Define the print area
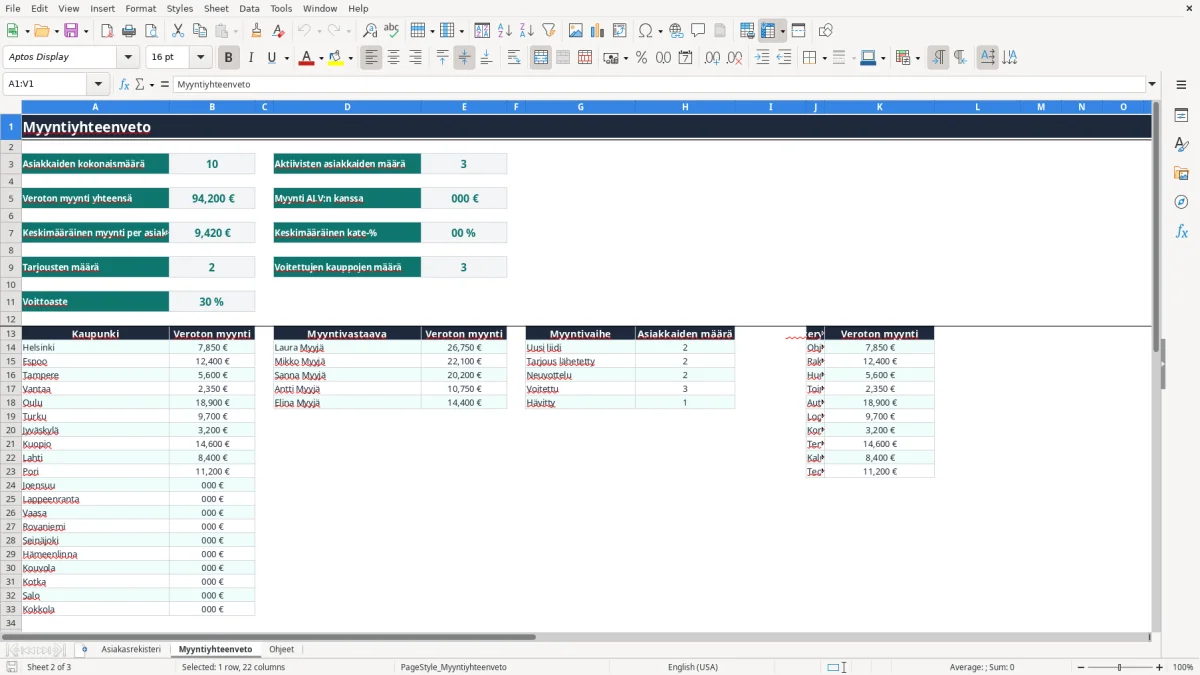Screen dimensions: 1200x675 [747, 31]
